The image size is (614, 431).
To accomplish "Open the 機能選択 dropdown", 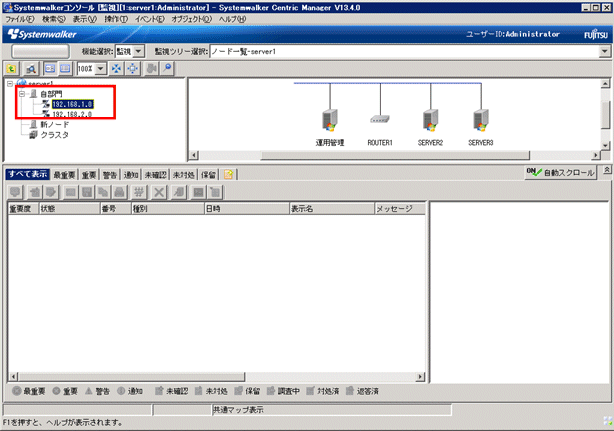I will point(139,50).
